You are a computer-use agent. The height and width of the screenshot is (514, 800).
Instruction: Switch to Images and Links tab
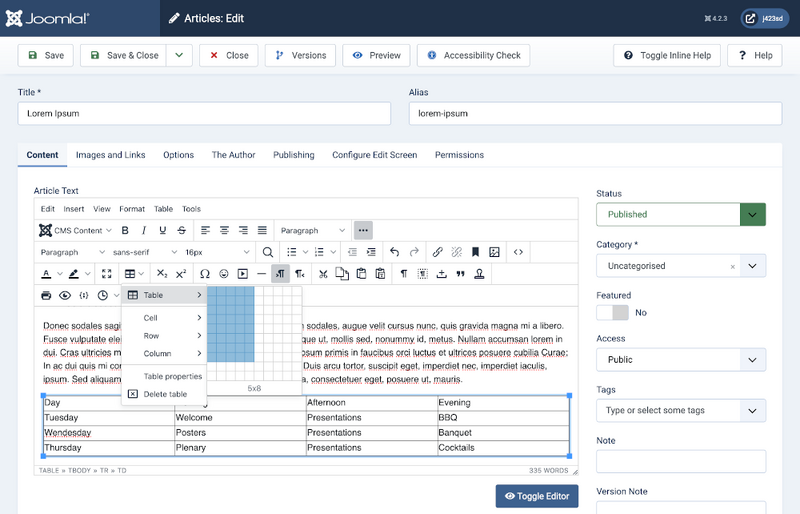(x=111, y=155)
